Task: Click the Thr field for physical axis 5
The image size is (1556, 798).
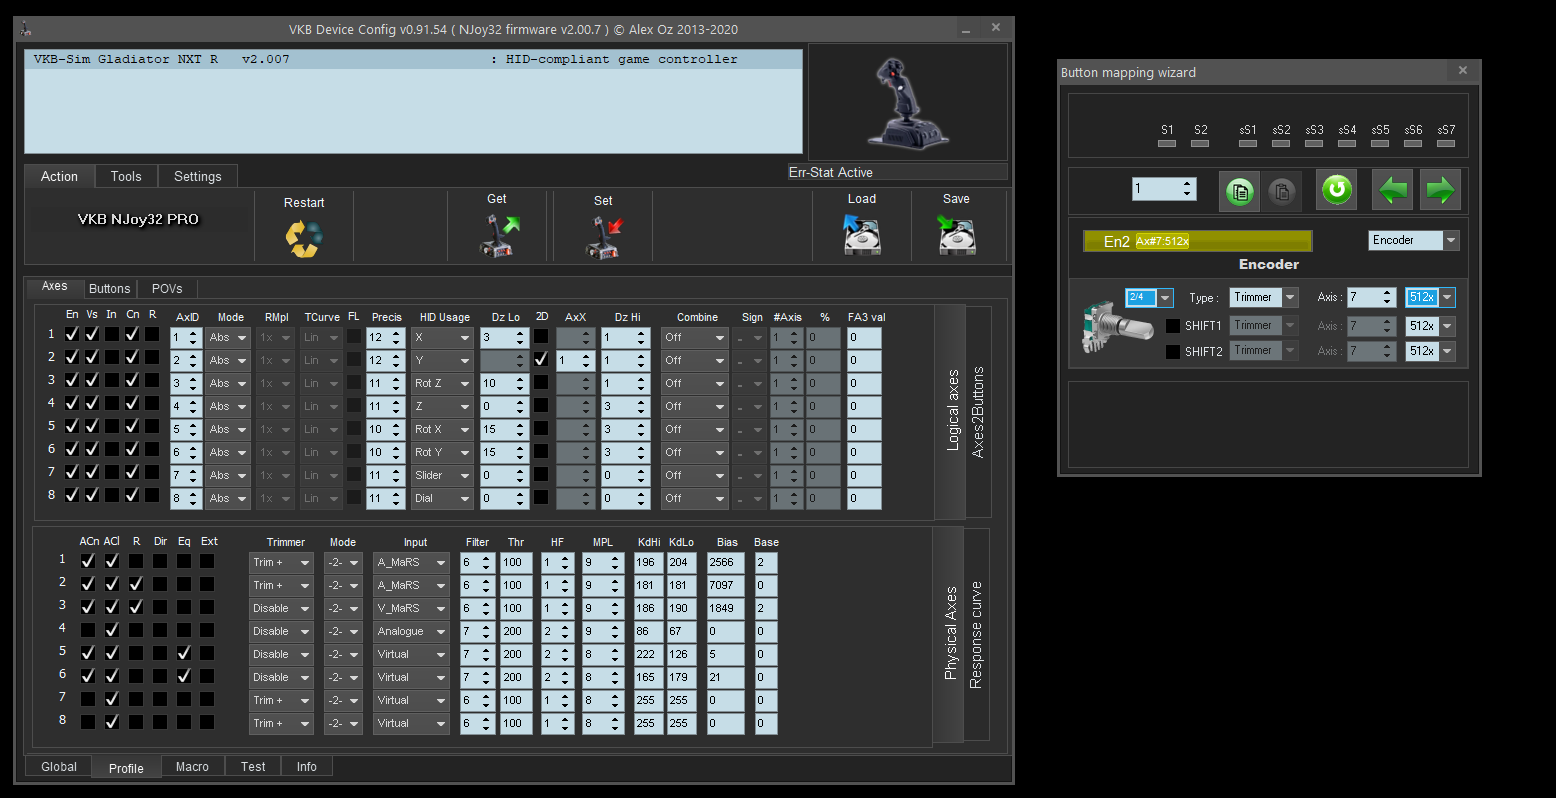Action: pyautogui.click(x=516, y=655)
